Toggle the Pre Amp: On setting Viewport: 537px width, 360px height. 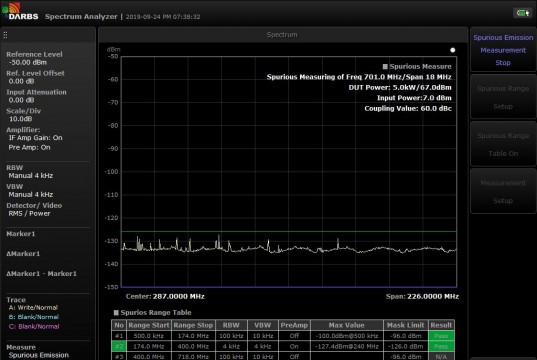pos(29,147)
